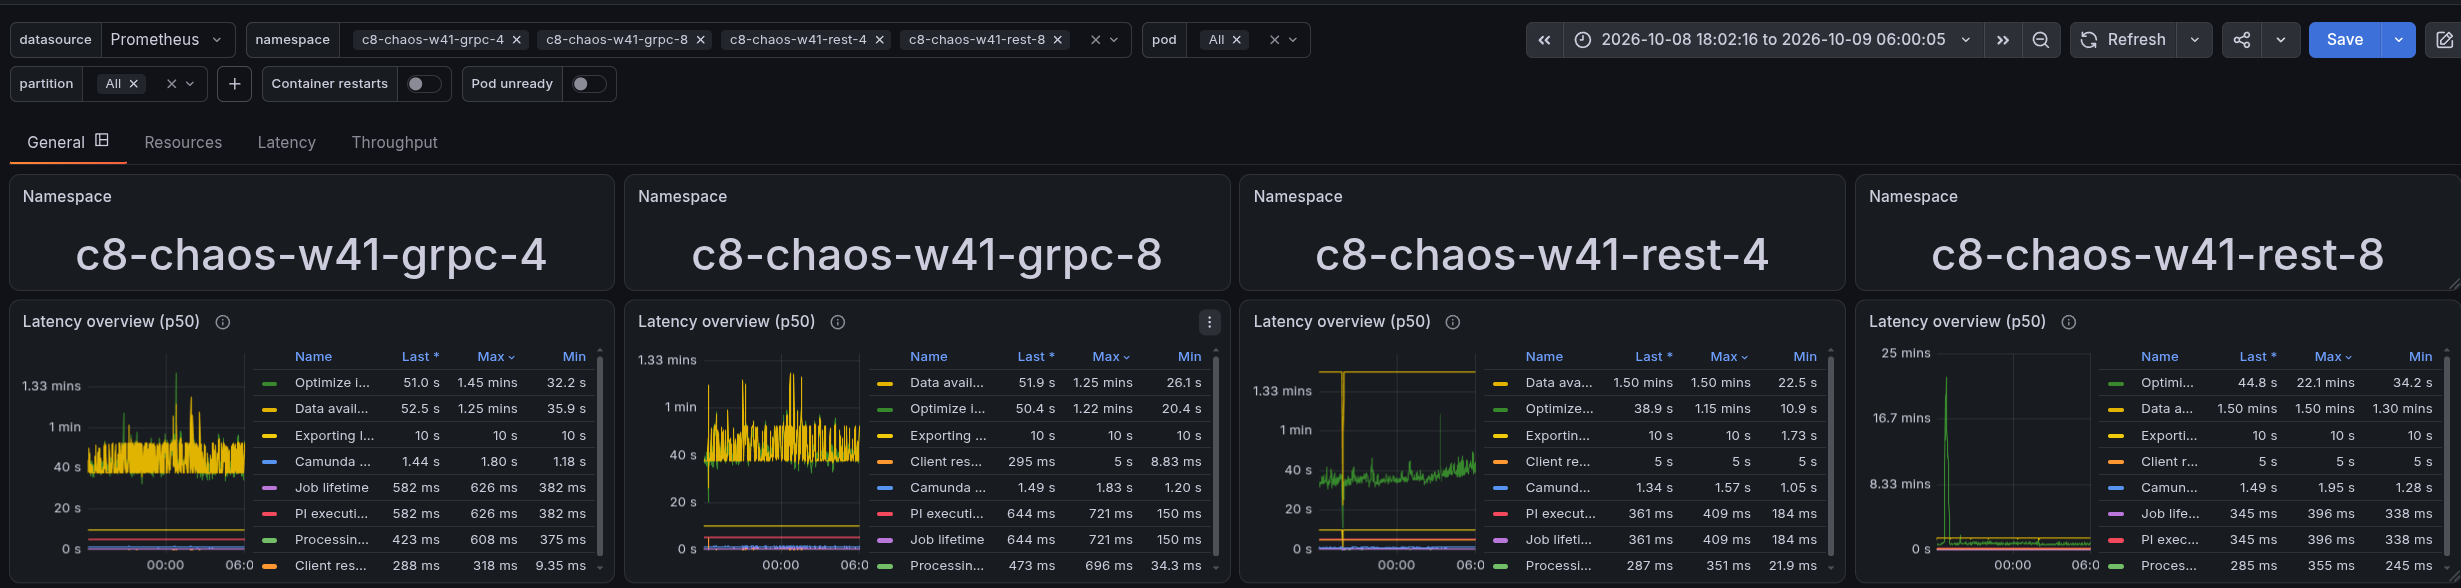Open the Save options dropdown arrow
The image size is (2461, 588).
(x=2398, y=40)
